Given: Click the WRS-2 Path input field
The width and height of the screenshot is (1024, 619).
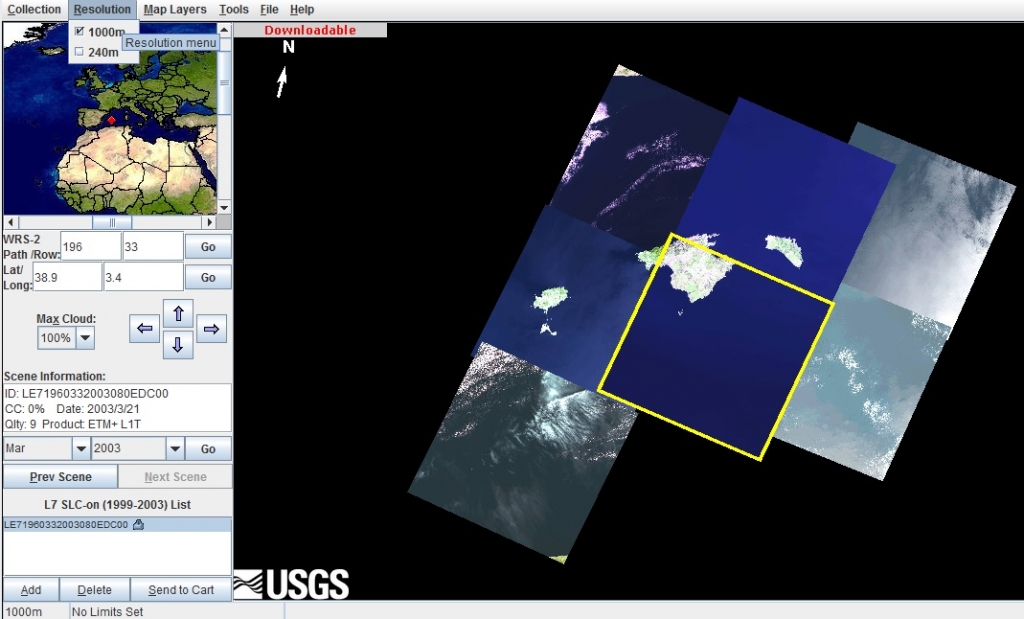Looking at the screenshot, I should click(90, 246).
